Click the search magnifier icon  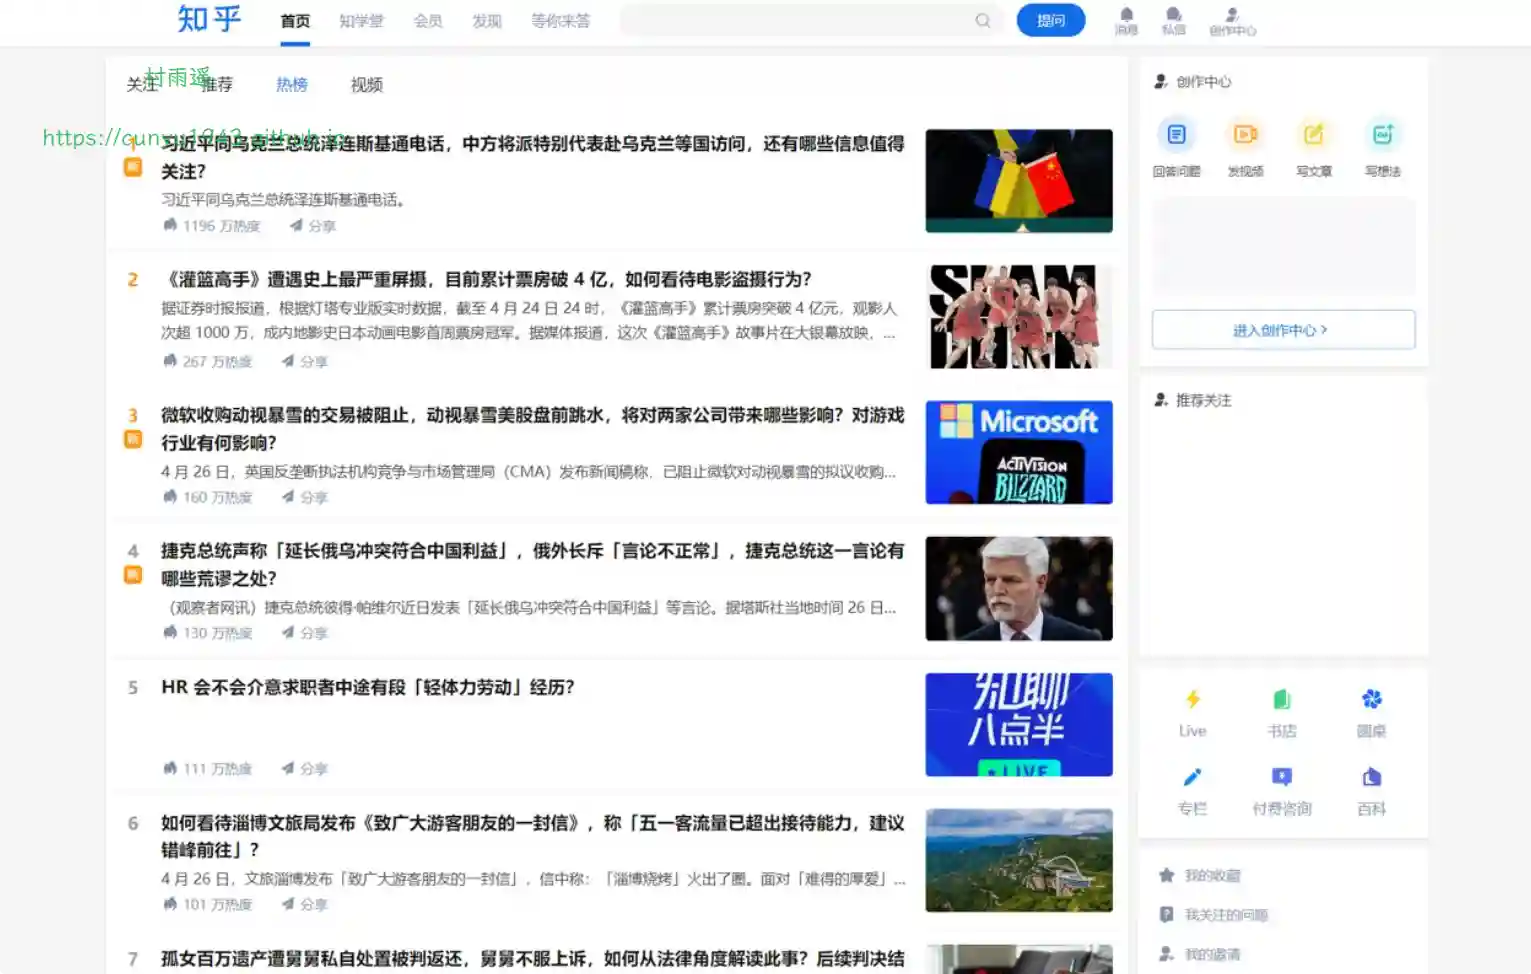[983, 20]
